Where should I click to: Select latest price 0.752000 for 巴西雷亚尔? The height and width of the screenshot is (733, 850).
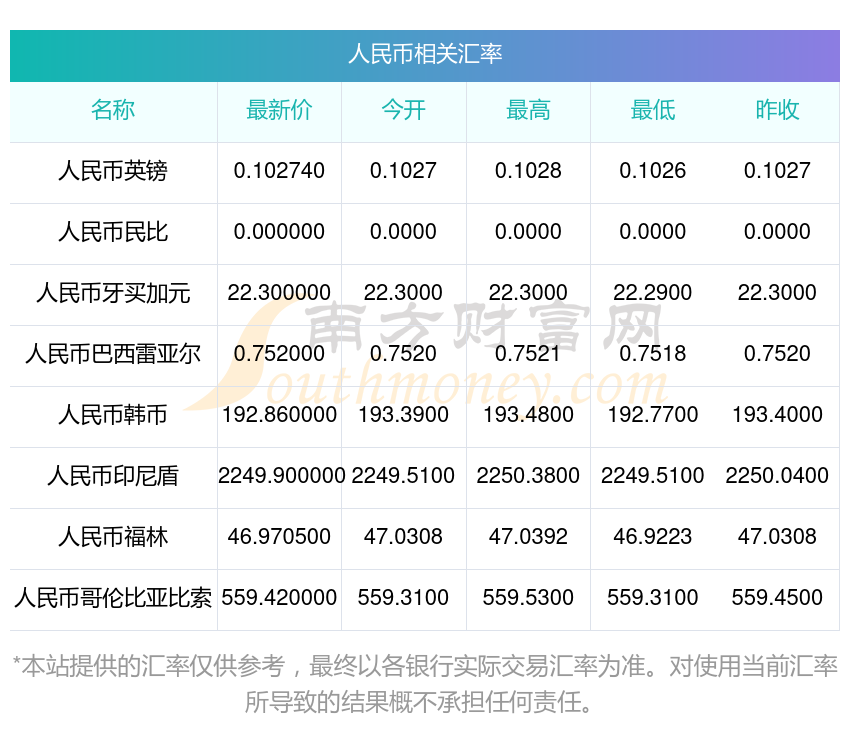pyautogui.click(x=279, y=354)
